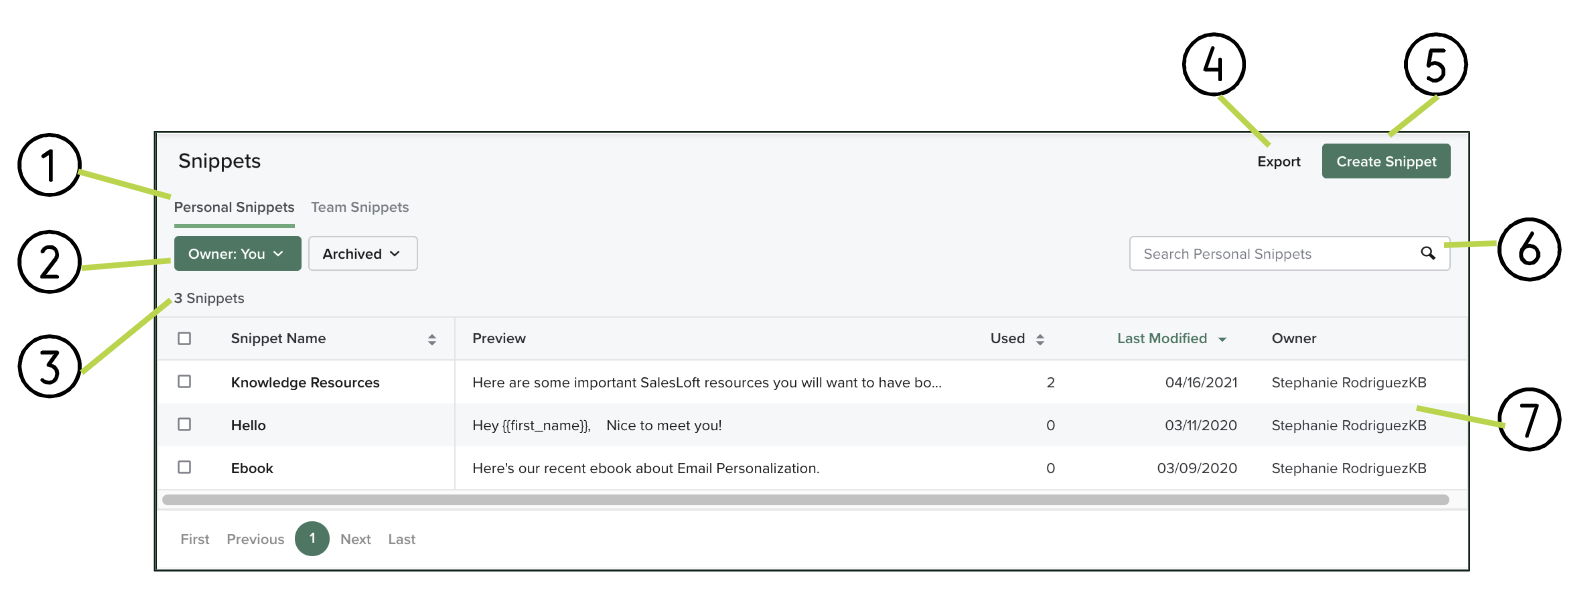
Task: Check the Hello snippet checkbox
Action: [x=184, y=424]
